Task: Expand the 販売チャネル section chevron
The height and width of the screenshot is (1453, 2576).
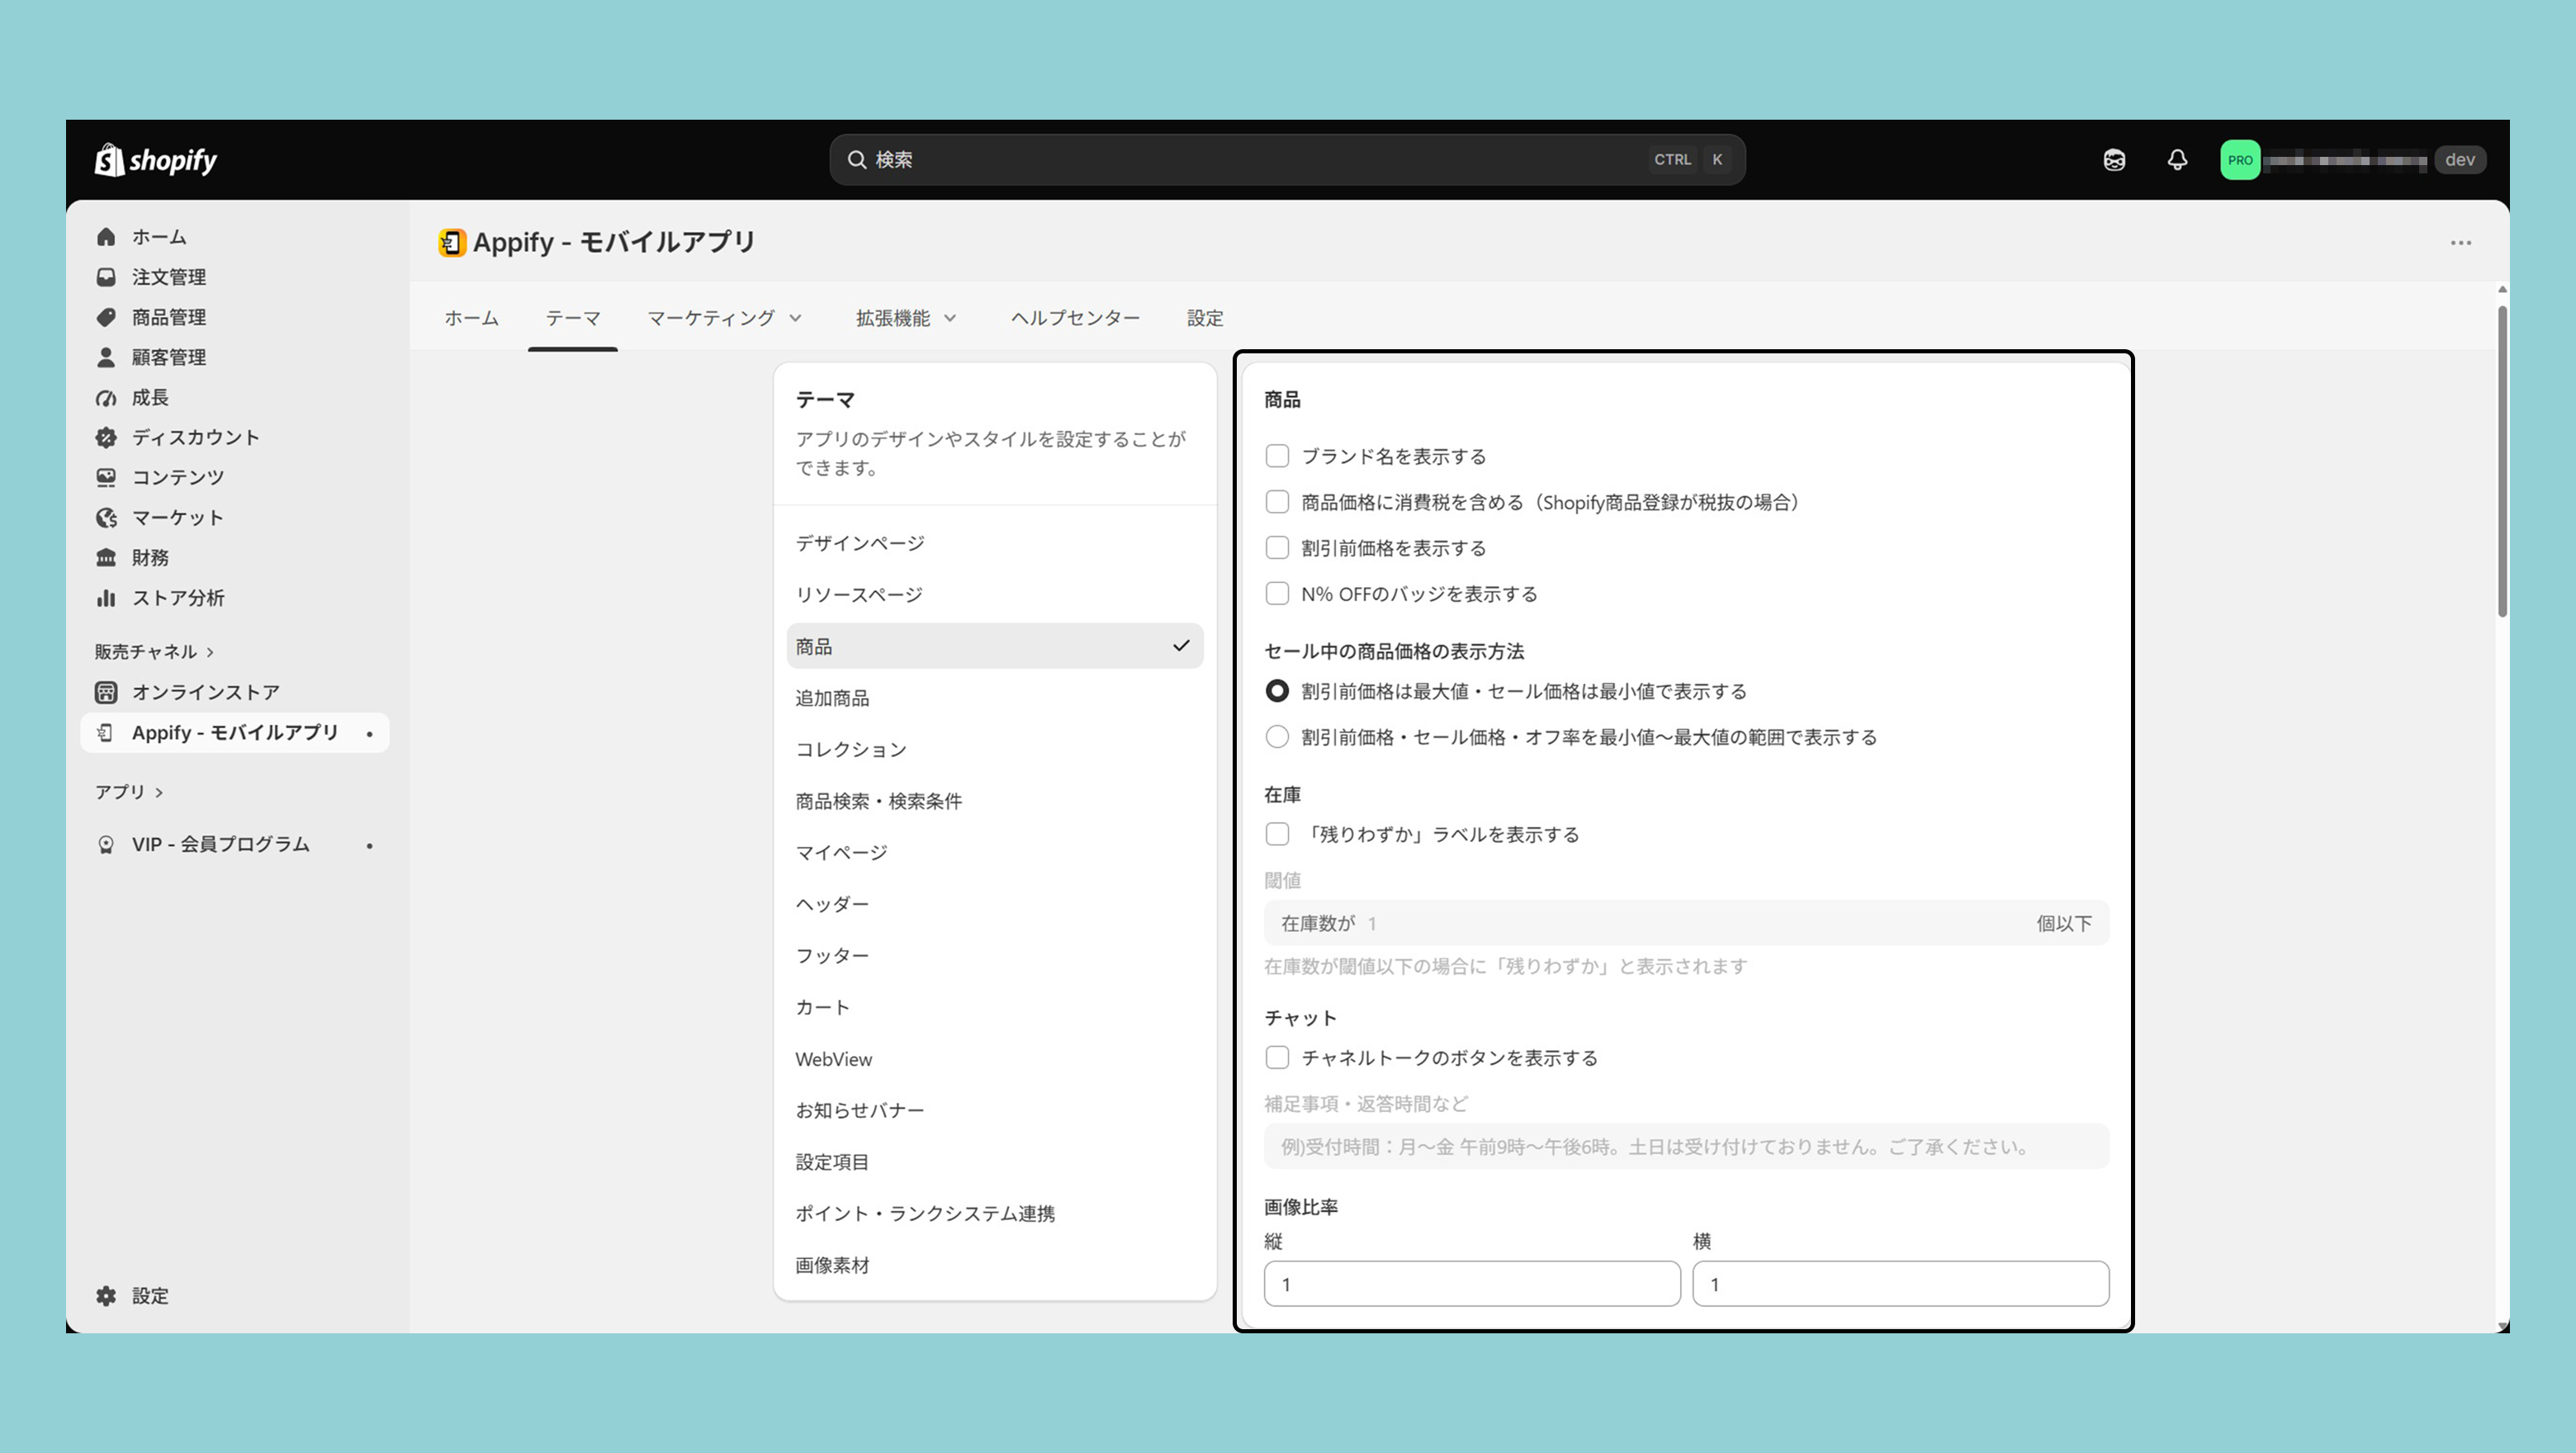Action: tap(210, 652)
